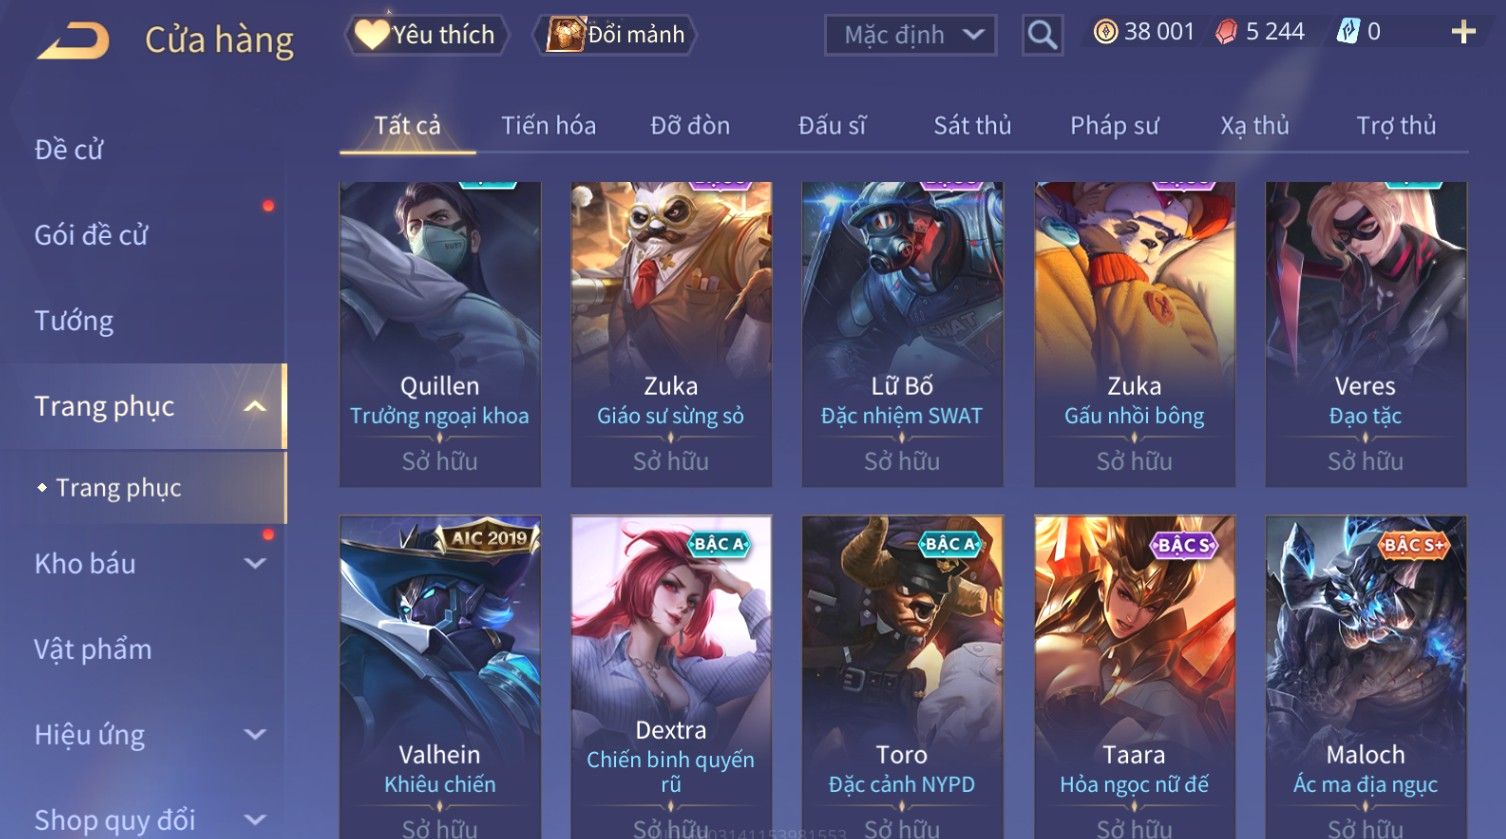Open the search magnifier icon
This screenshot has width=1506, height=839.
coord(1042,35)
